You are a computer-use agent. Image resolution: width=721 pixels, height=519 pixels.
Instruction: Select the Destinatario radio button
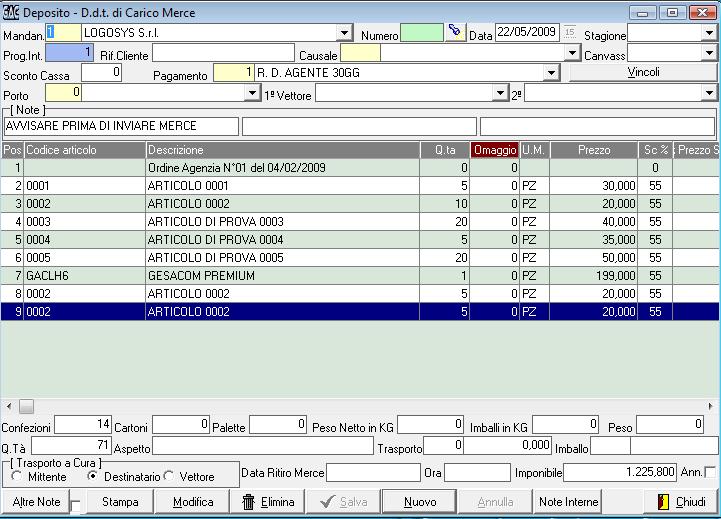(92, 476)
